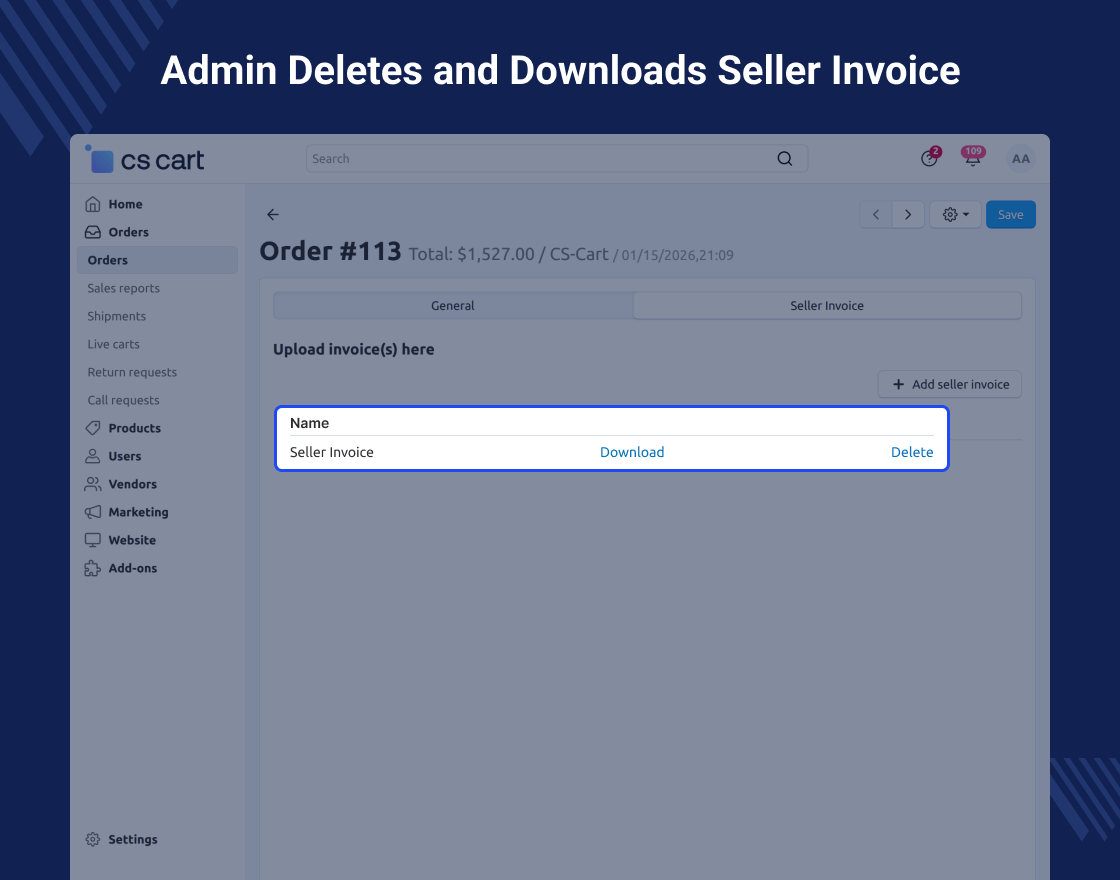Switch to the General tab
Screen dimensions: 1120x880
click(453, 306)
